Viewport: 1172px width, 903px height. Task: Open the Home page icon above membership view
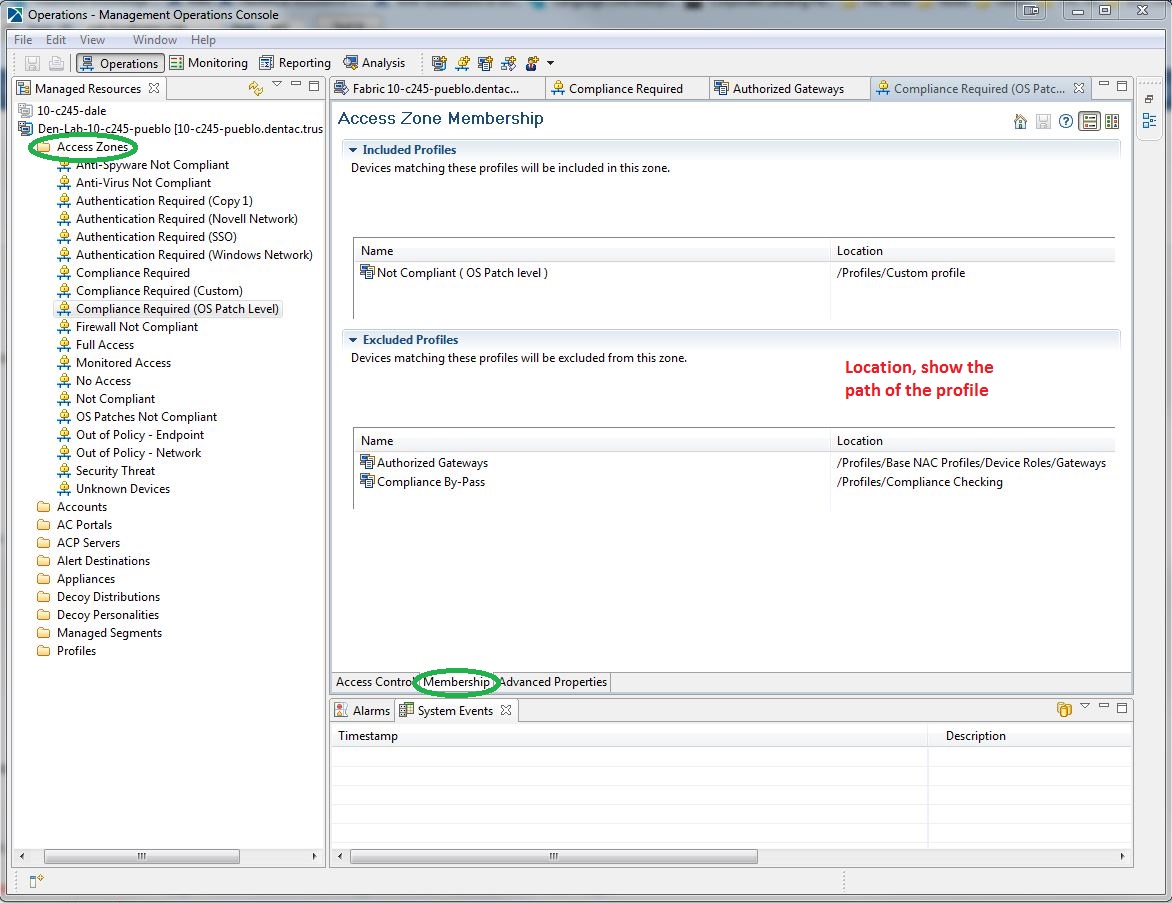1020,120
